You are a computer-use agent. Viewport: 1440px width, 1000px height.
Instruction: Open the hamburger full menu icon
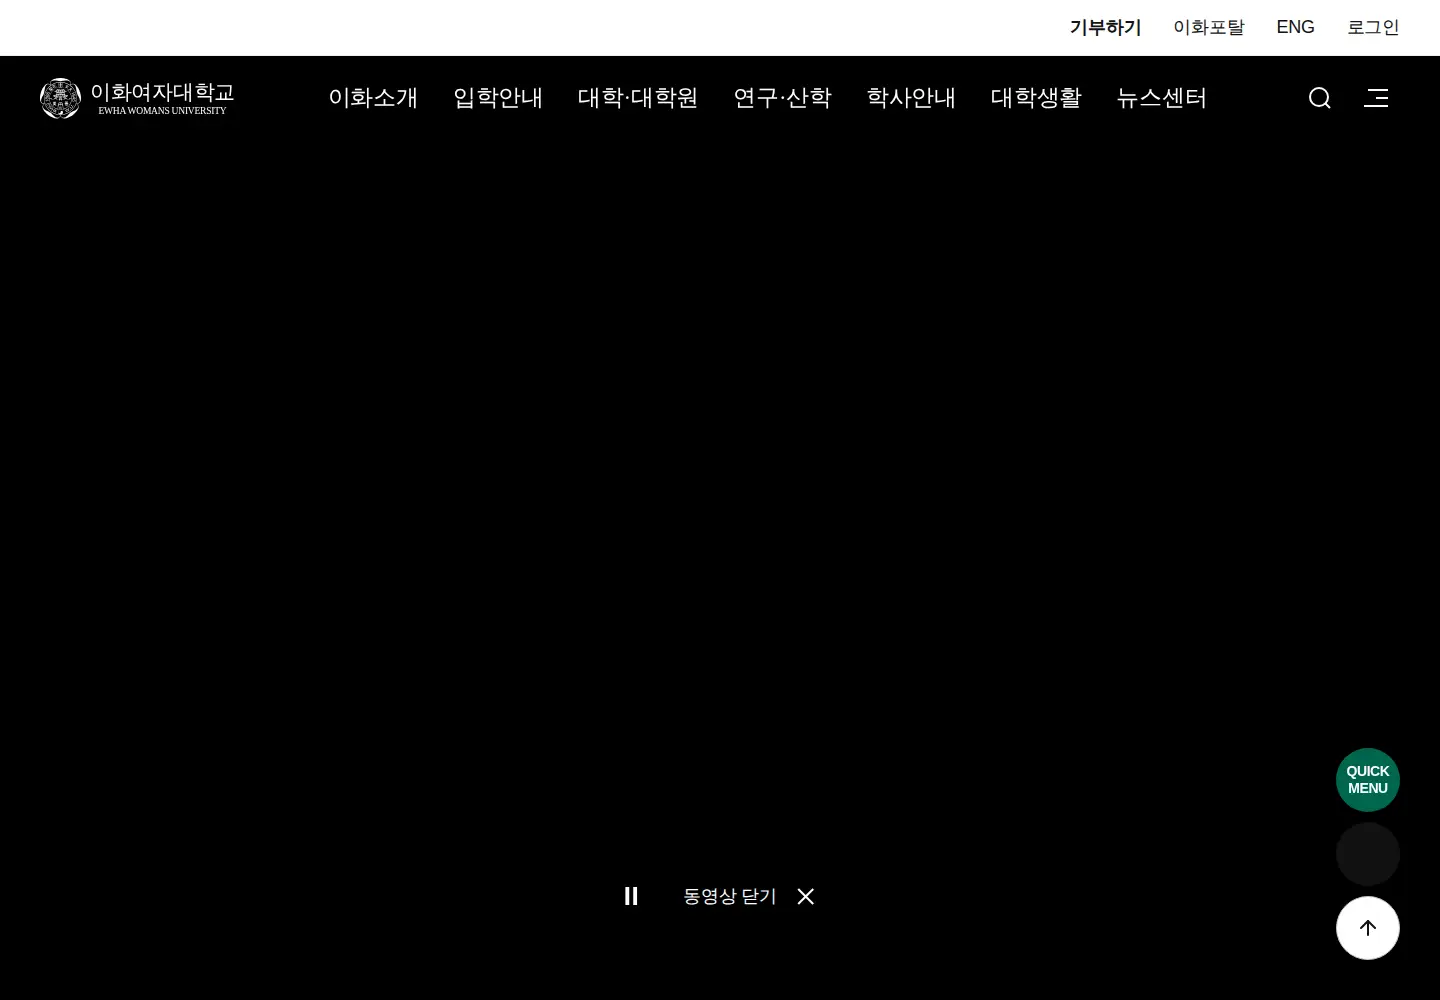pyautogui.click(x=1376, y=98)
